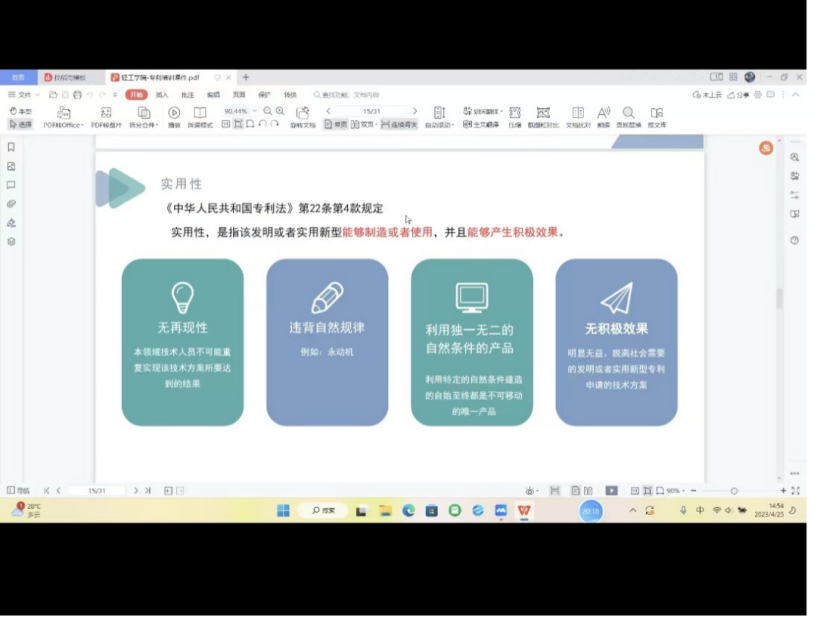Click the PDF转Office conversion icon
Viewport: 817px width, 617px height.
point(63,113)
